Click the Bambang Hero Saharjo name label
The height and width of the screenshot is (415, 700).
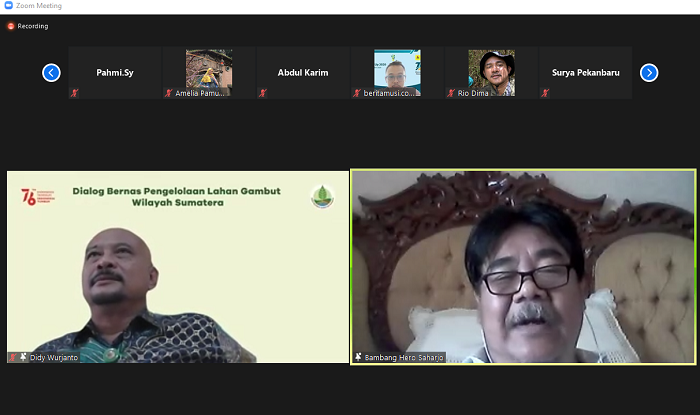pyautogui.click(x=404, y=357)
